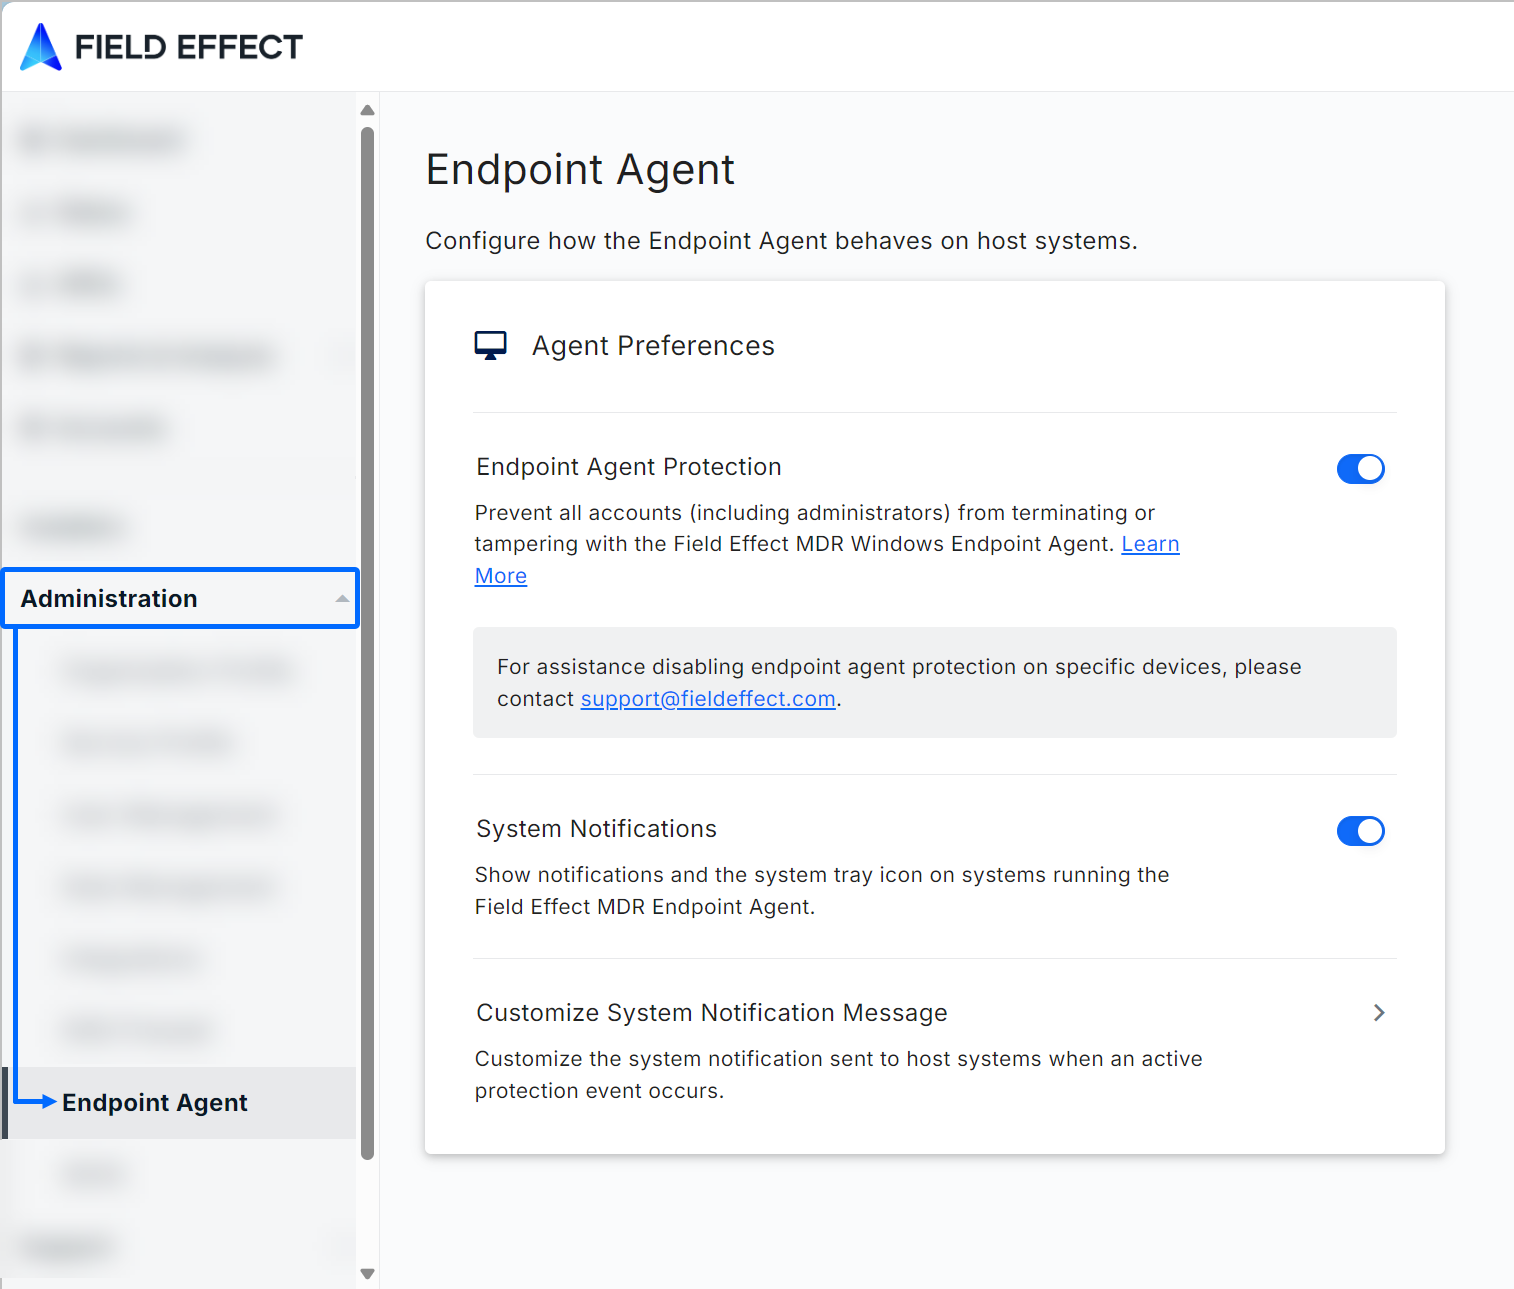Click the Agent Preferences monitor icon

coord(490,346)
